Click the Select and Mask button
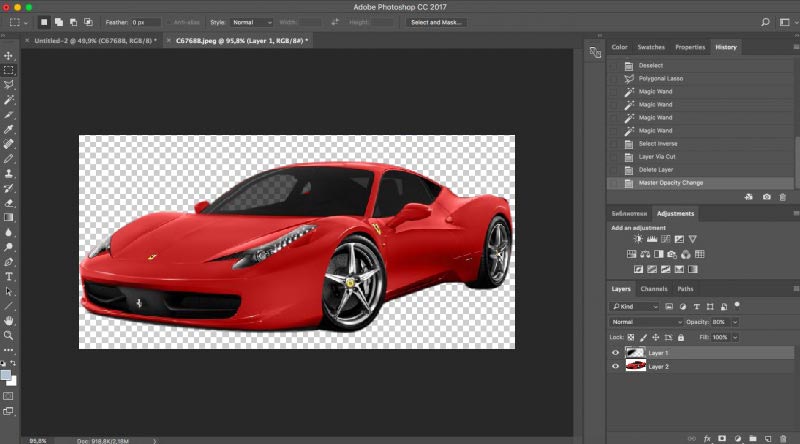The width and height of the screenshot is (800, 444). [438, 21]
